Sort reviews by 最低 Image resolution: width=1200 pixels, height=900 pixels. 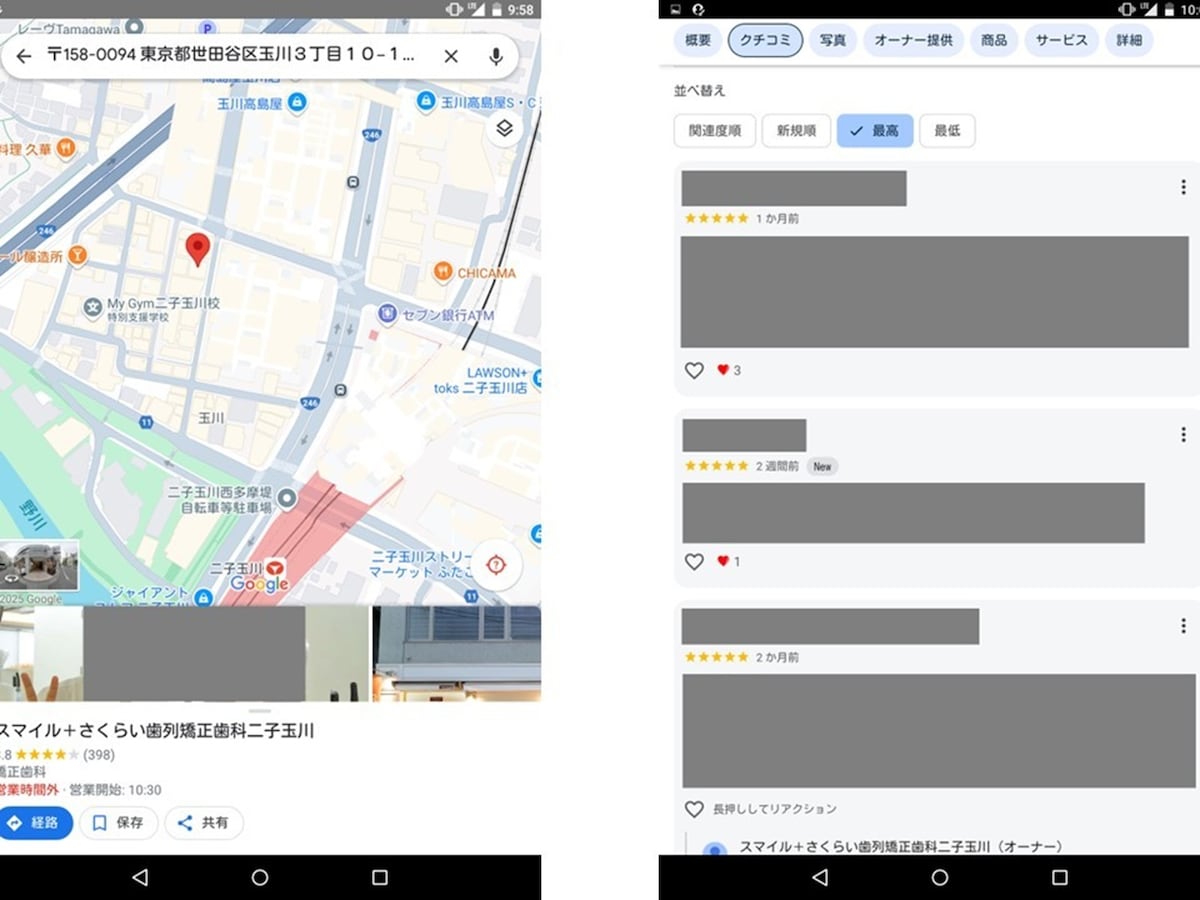click(947, 131)
